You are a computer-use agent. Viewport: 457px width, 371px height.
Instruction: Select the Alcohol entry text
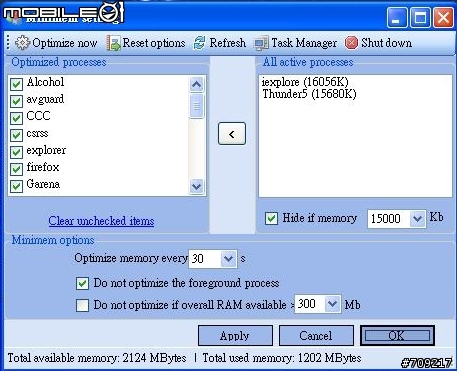tap(45, 82)
